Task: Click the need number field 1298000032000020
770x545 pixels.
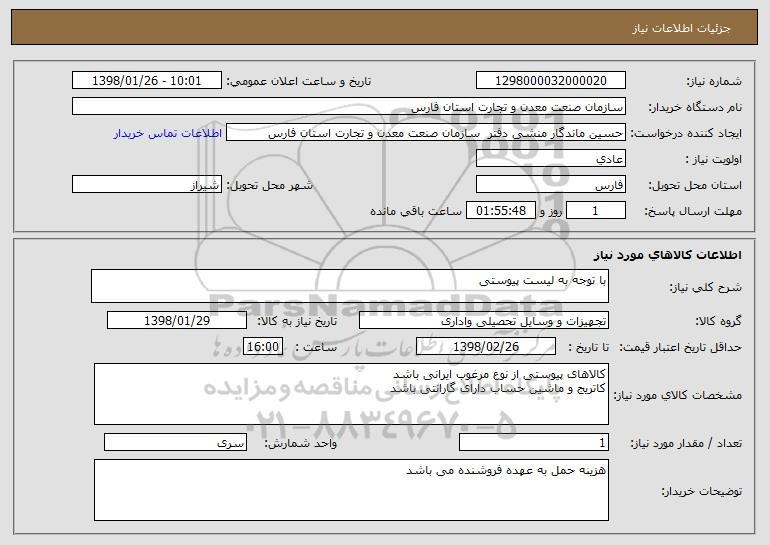Action: (550, 81)
